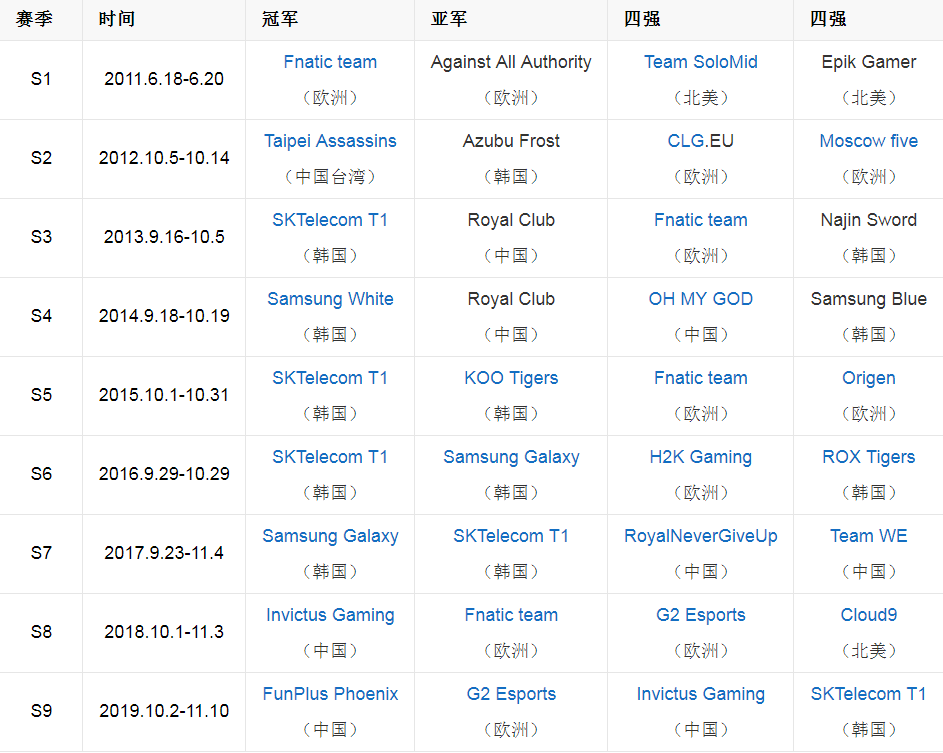This screenshot has height=753, width=943.
Task: Open the ROX Tigers link
Action: pos(868,457)
